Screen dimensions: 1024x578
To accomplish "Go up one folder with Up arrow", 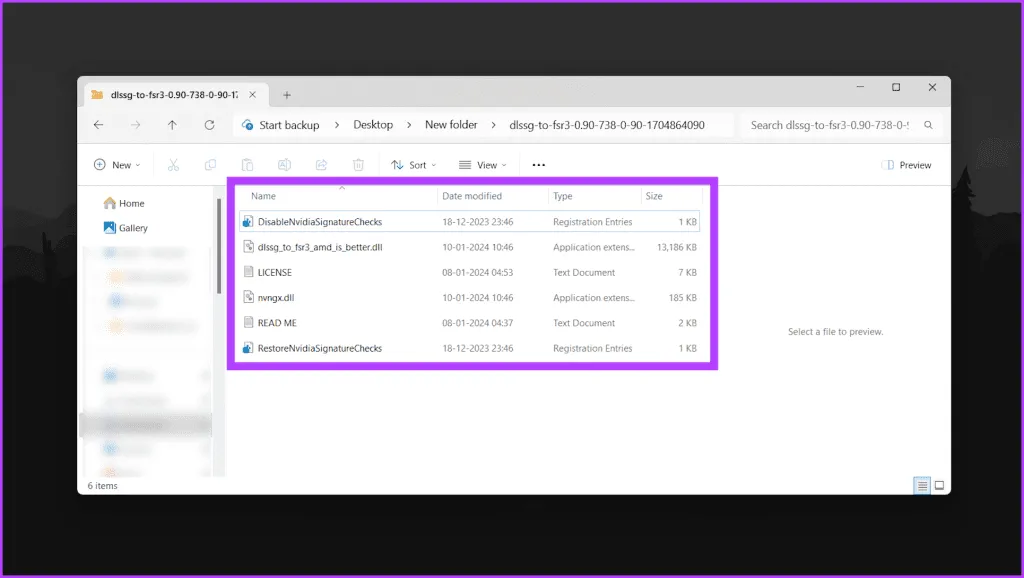I will click(x=172, y=125).
